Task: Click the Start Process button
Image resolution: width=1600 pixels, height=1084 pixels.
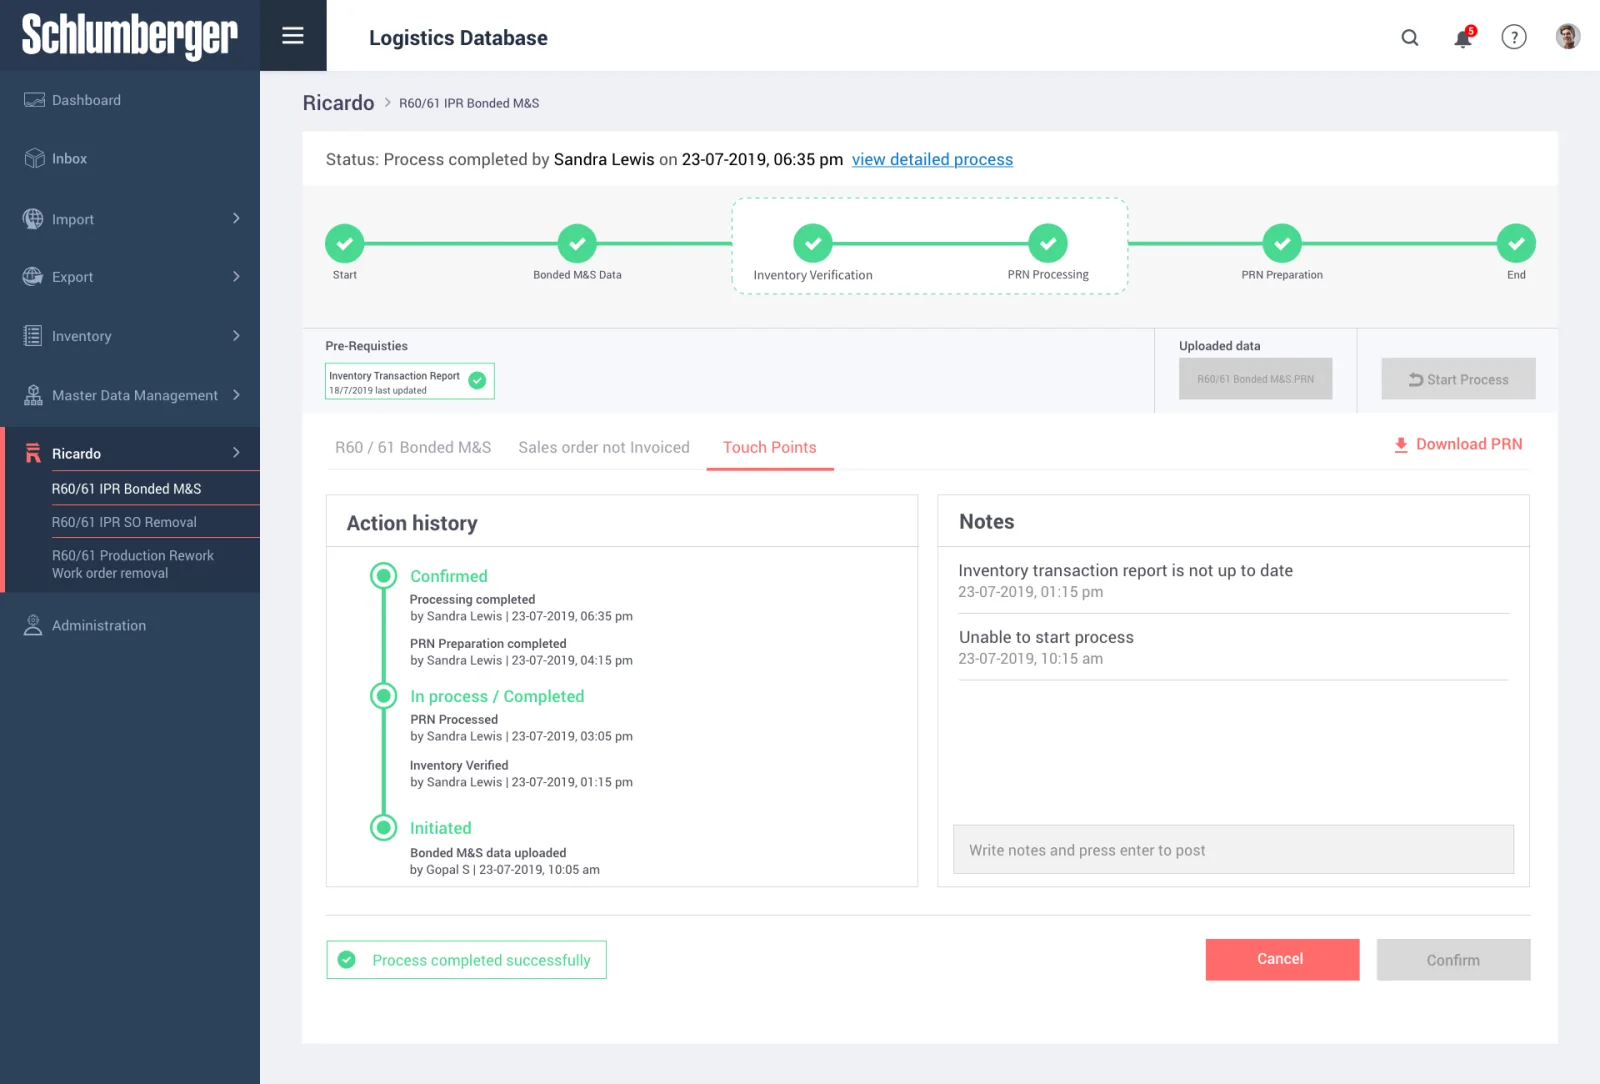Action: pos(1458,379)
